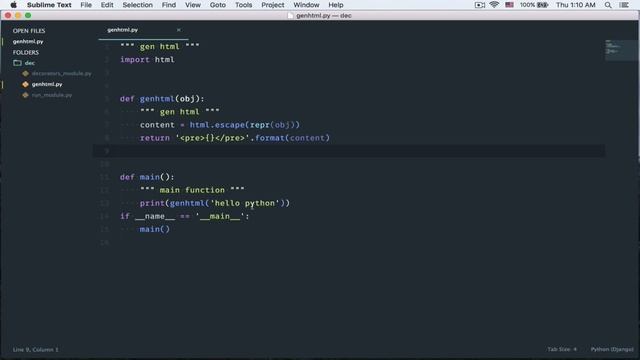Open the View menu

pyautogui.click(x=193, y=5)
